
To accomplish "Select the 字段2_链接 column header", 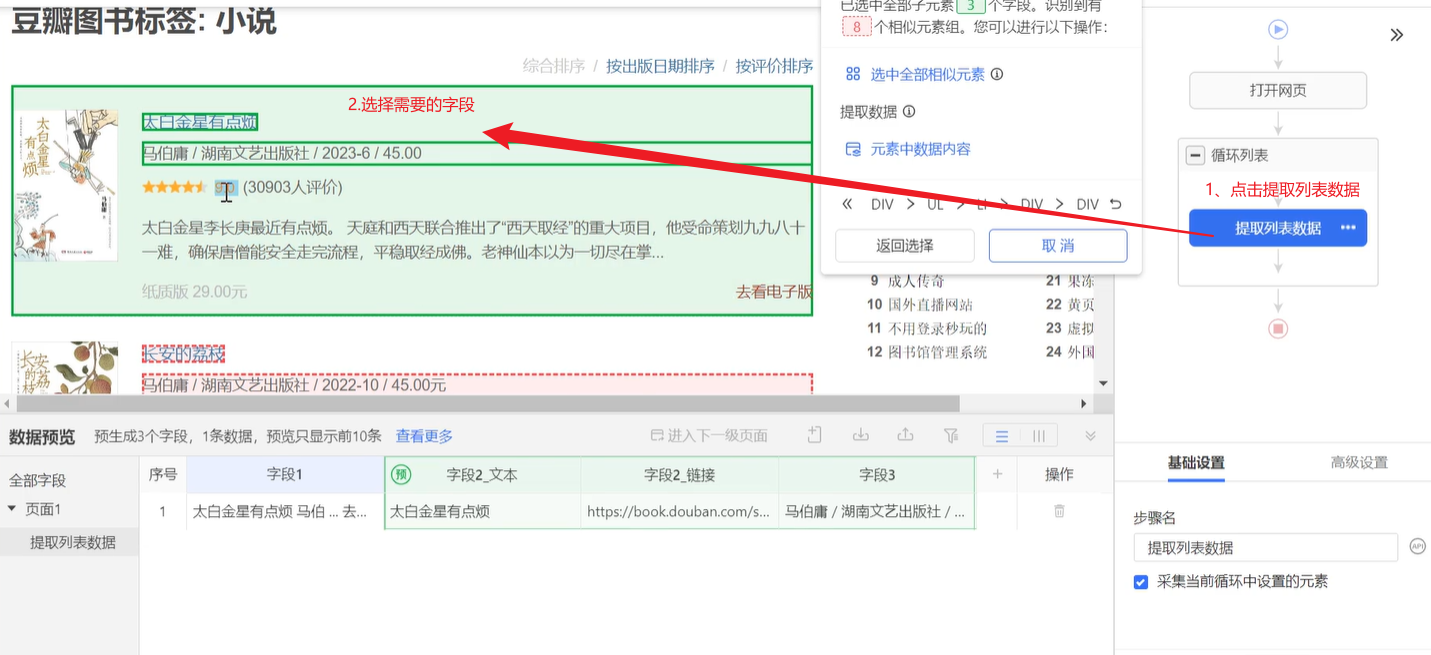I will (679, 475).
